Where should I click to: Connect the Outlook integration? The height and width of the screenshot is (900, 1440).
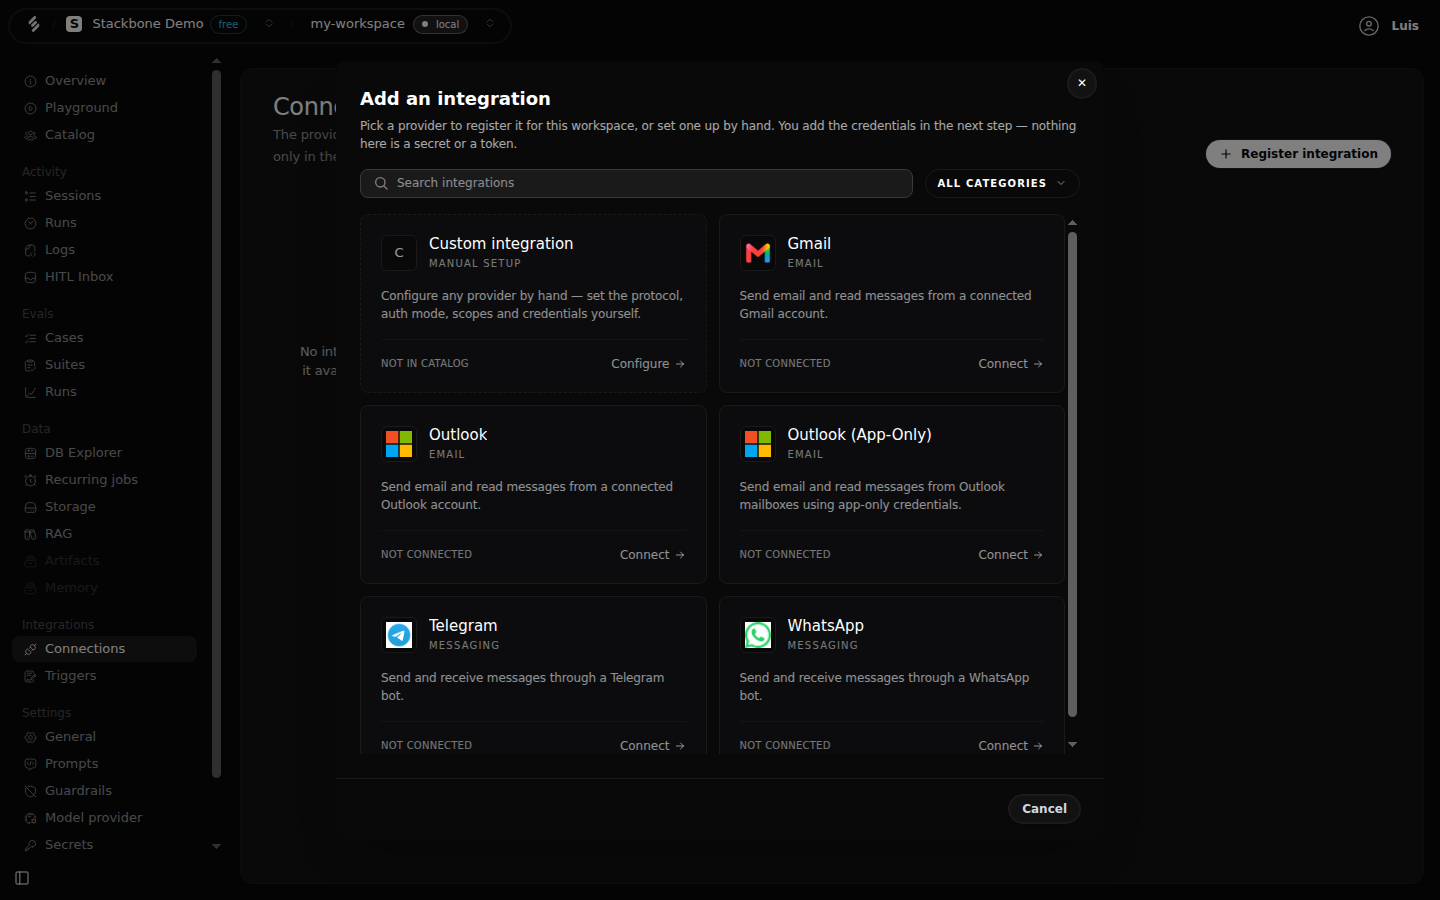[652, 555]
